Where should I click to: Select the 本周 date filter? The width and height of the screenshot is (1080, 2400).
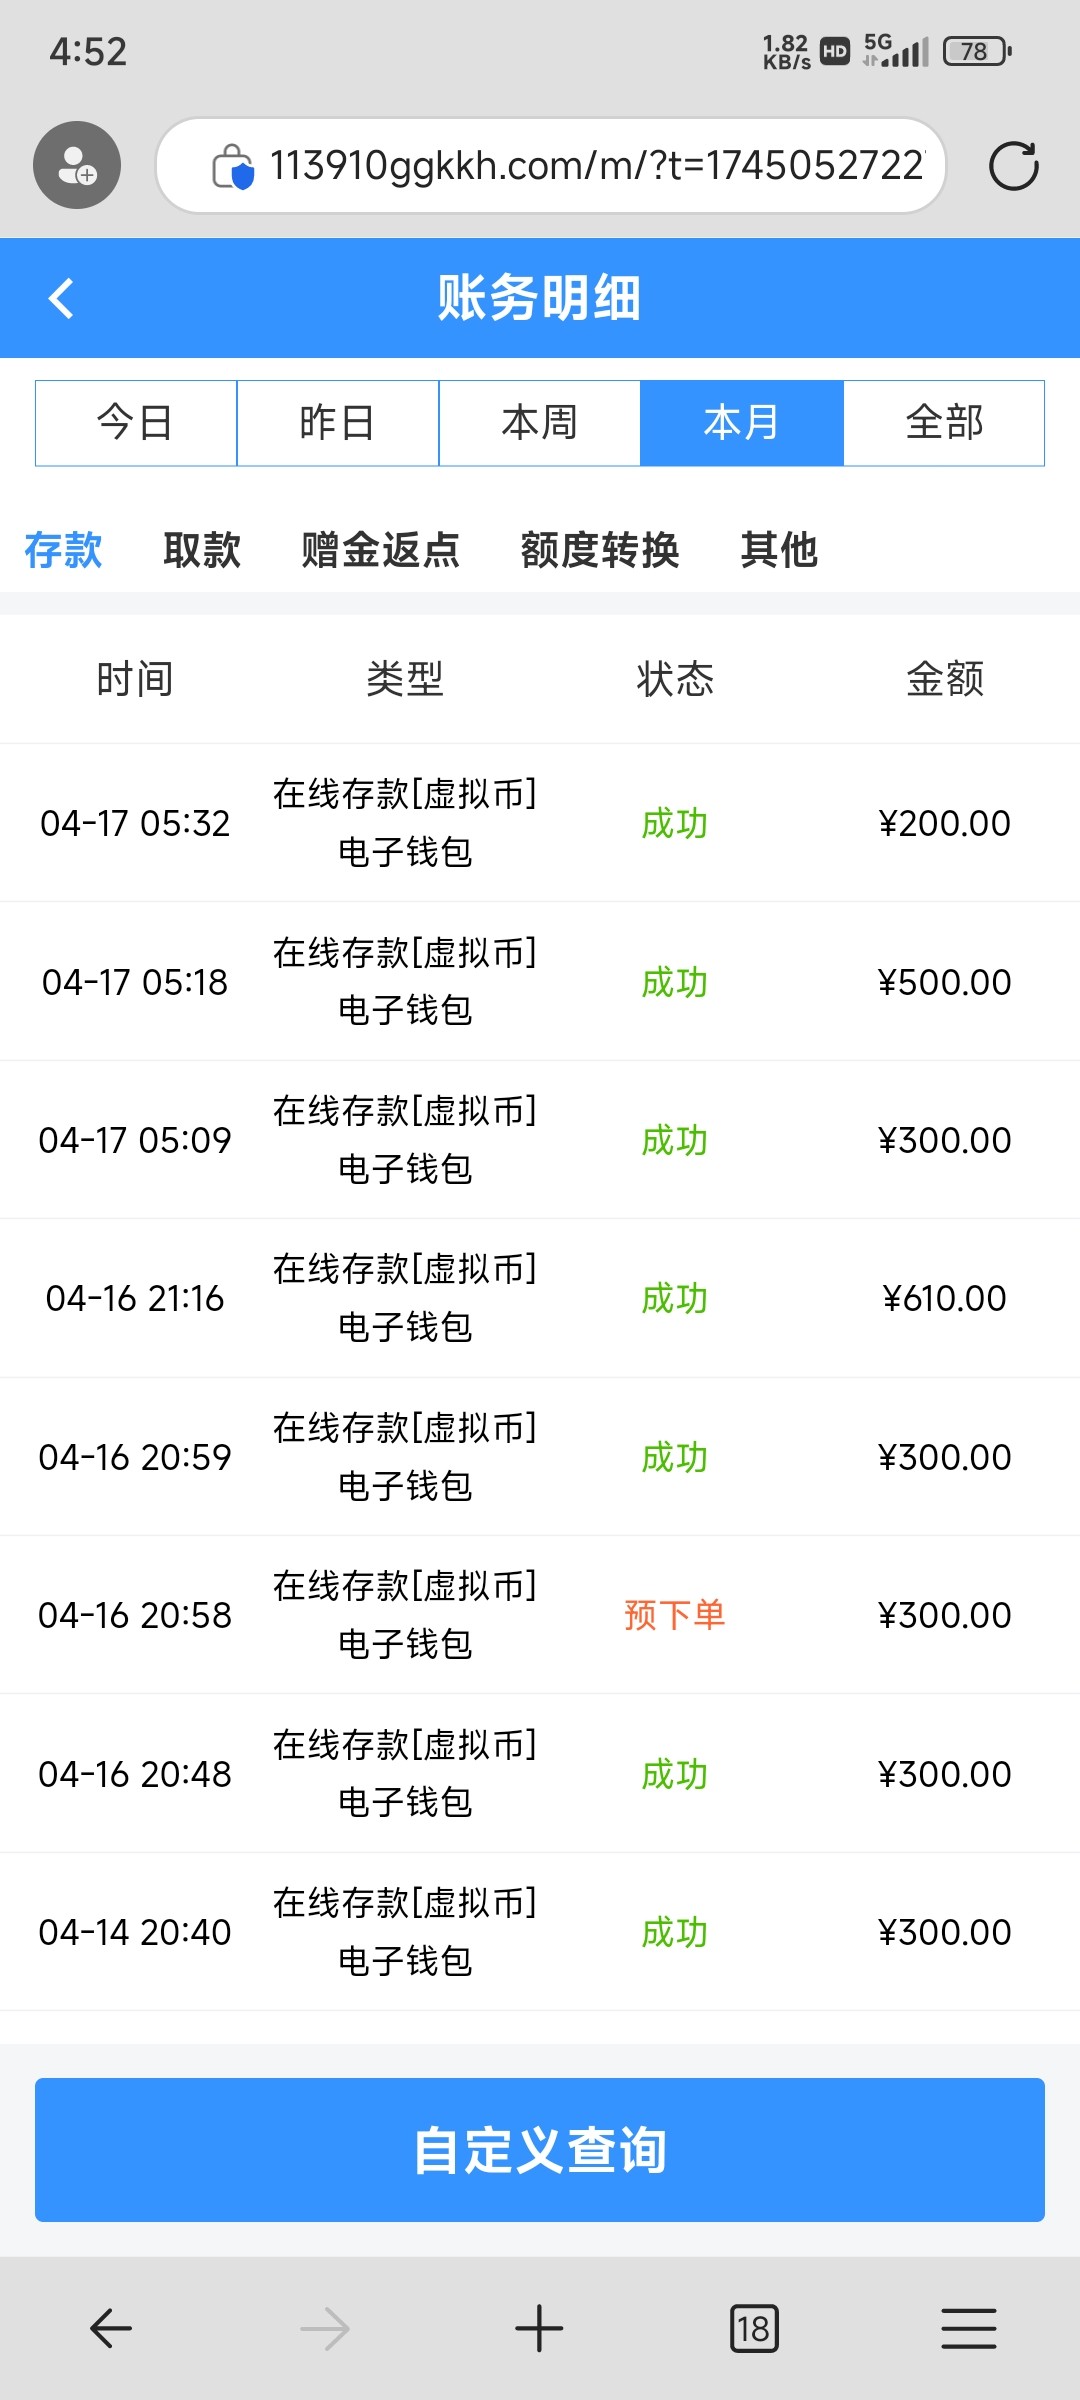pyautogui.click(x=540, y=423)
